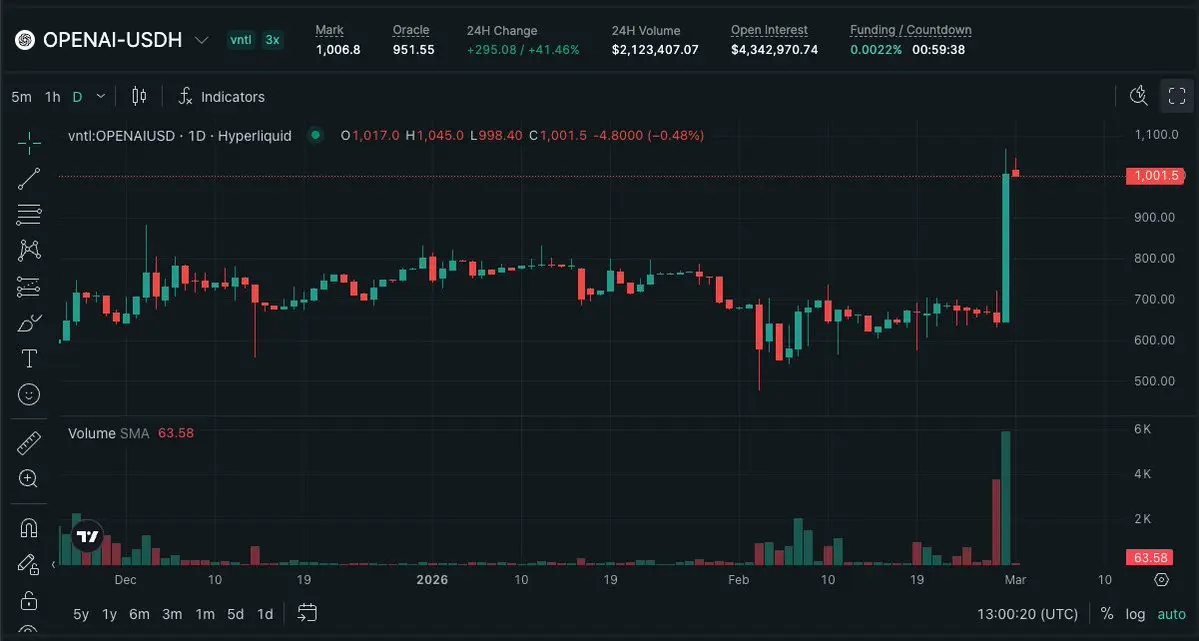Image resolution: width=1199 pixels, height=641 pixels.
Task: Click the green market status dot
Action: (315, 135)
